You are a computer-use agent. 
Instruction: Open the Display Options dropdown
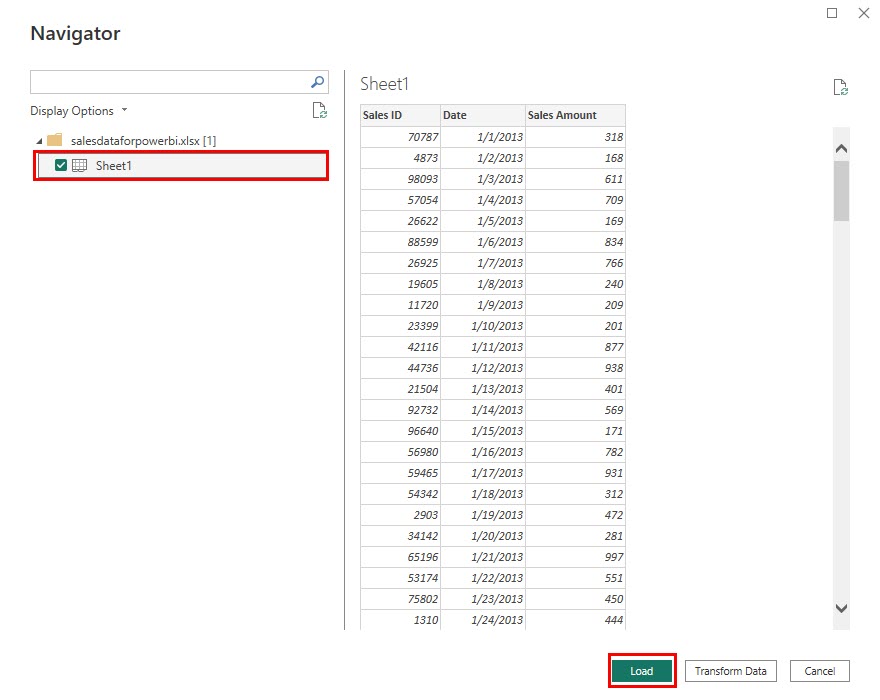(x=79, y=111)
